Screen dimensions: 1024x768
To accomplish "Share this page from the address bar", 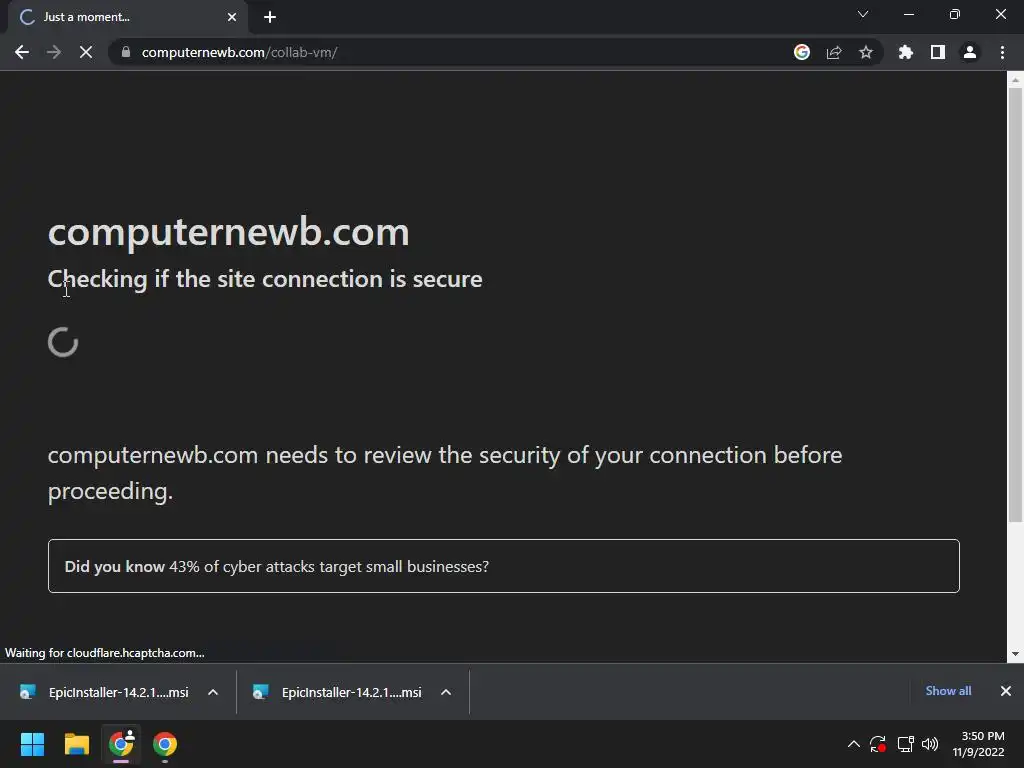I will [x=834, y=52].
